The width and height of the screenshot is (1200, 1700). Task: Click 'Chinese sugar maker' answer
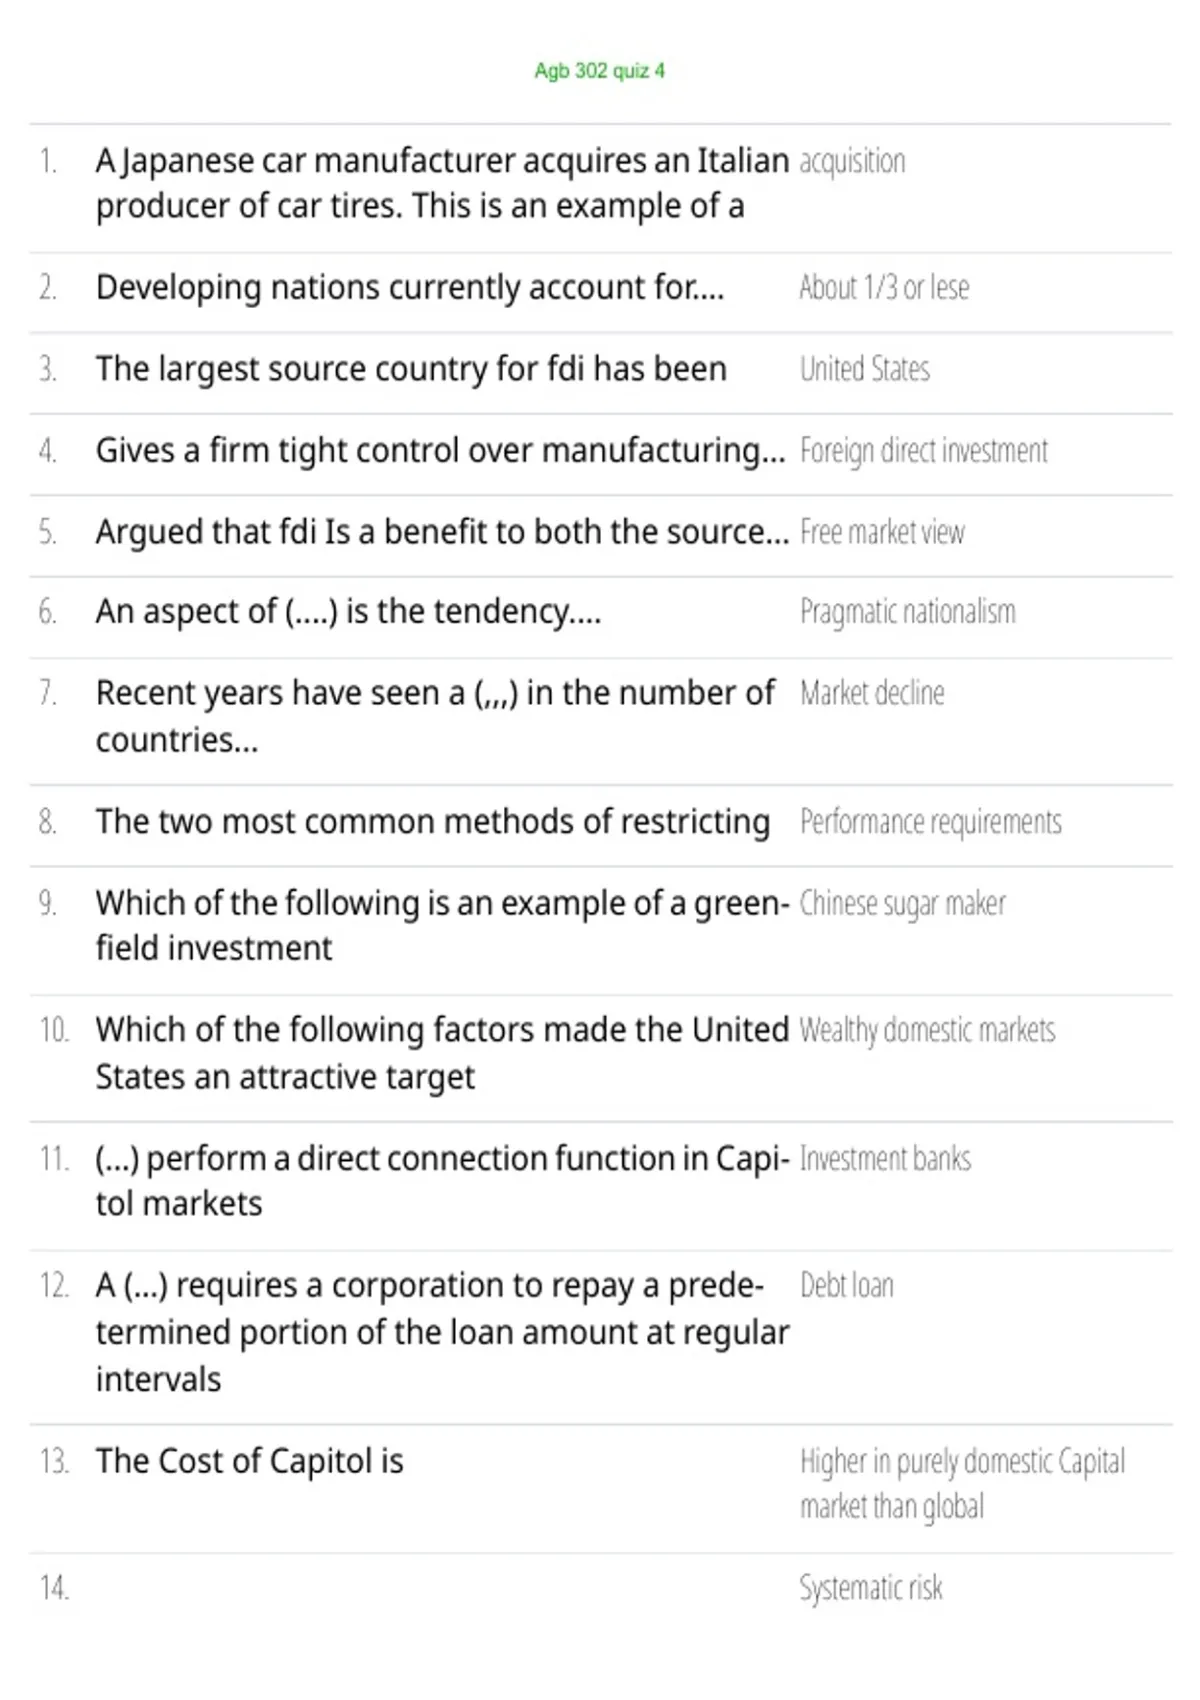tap(902, 904)
